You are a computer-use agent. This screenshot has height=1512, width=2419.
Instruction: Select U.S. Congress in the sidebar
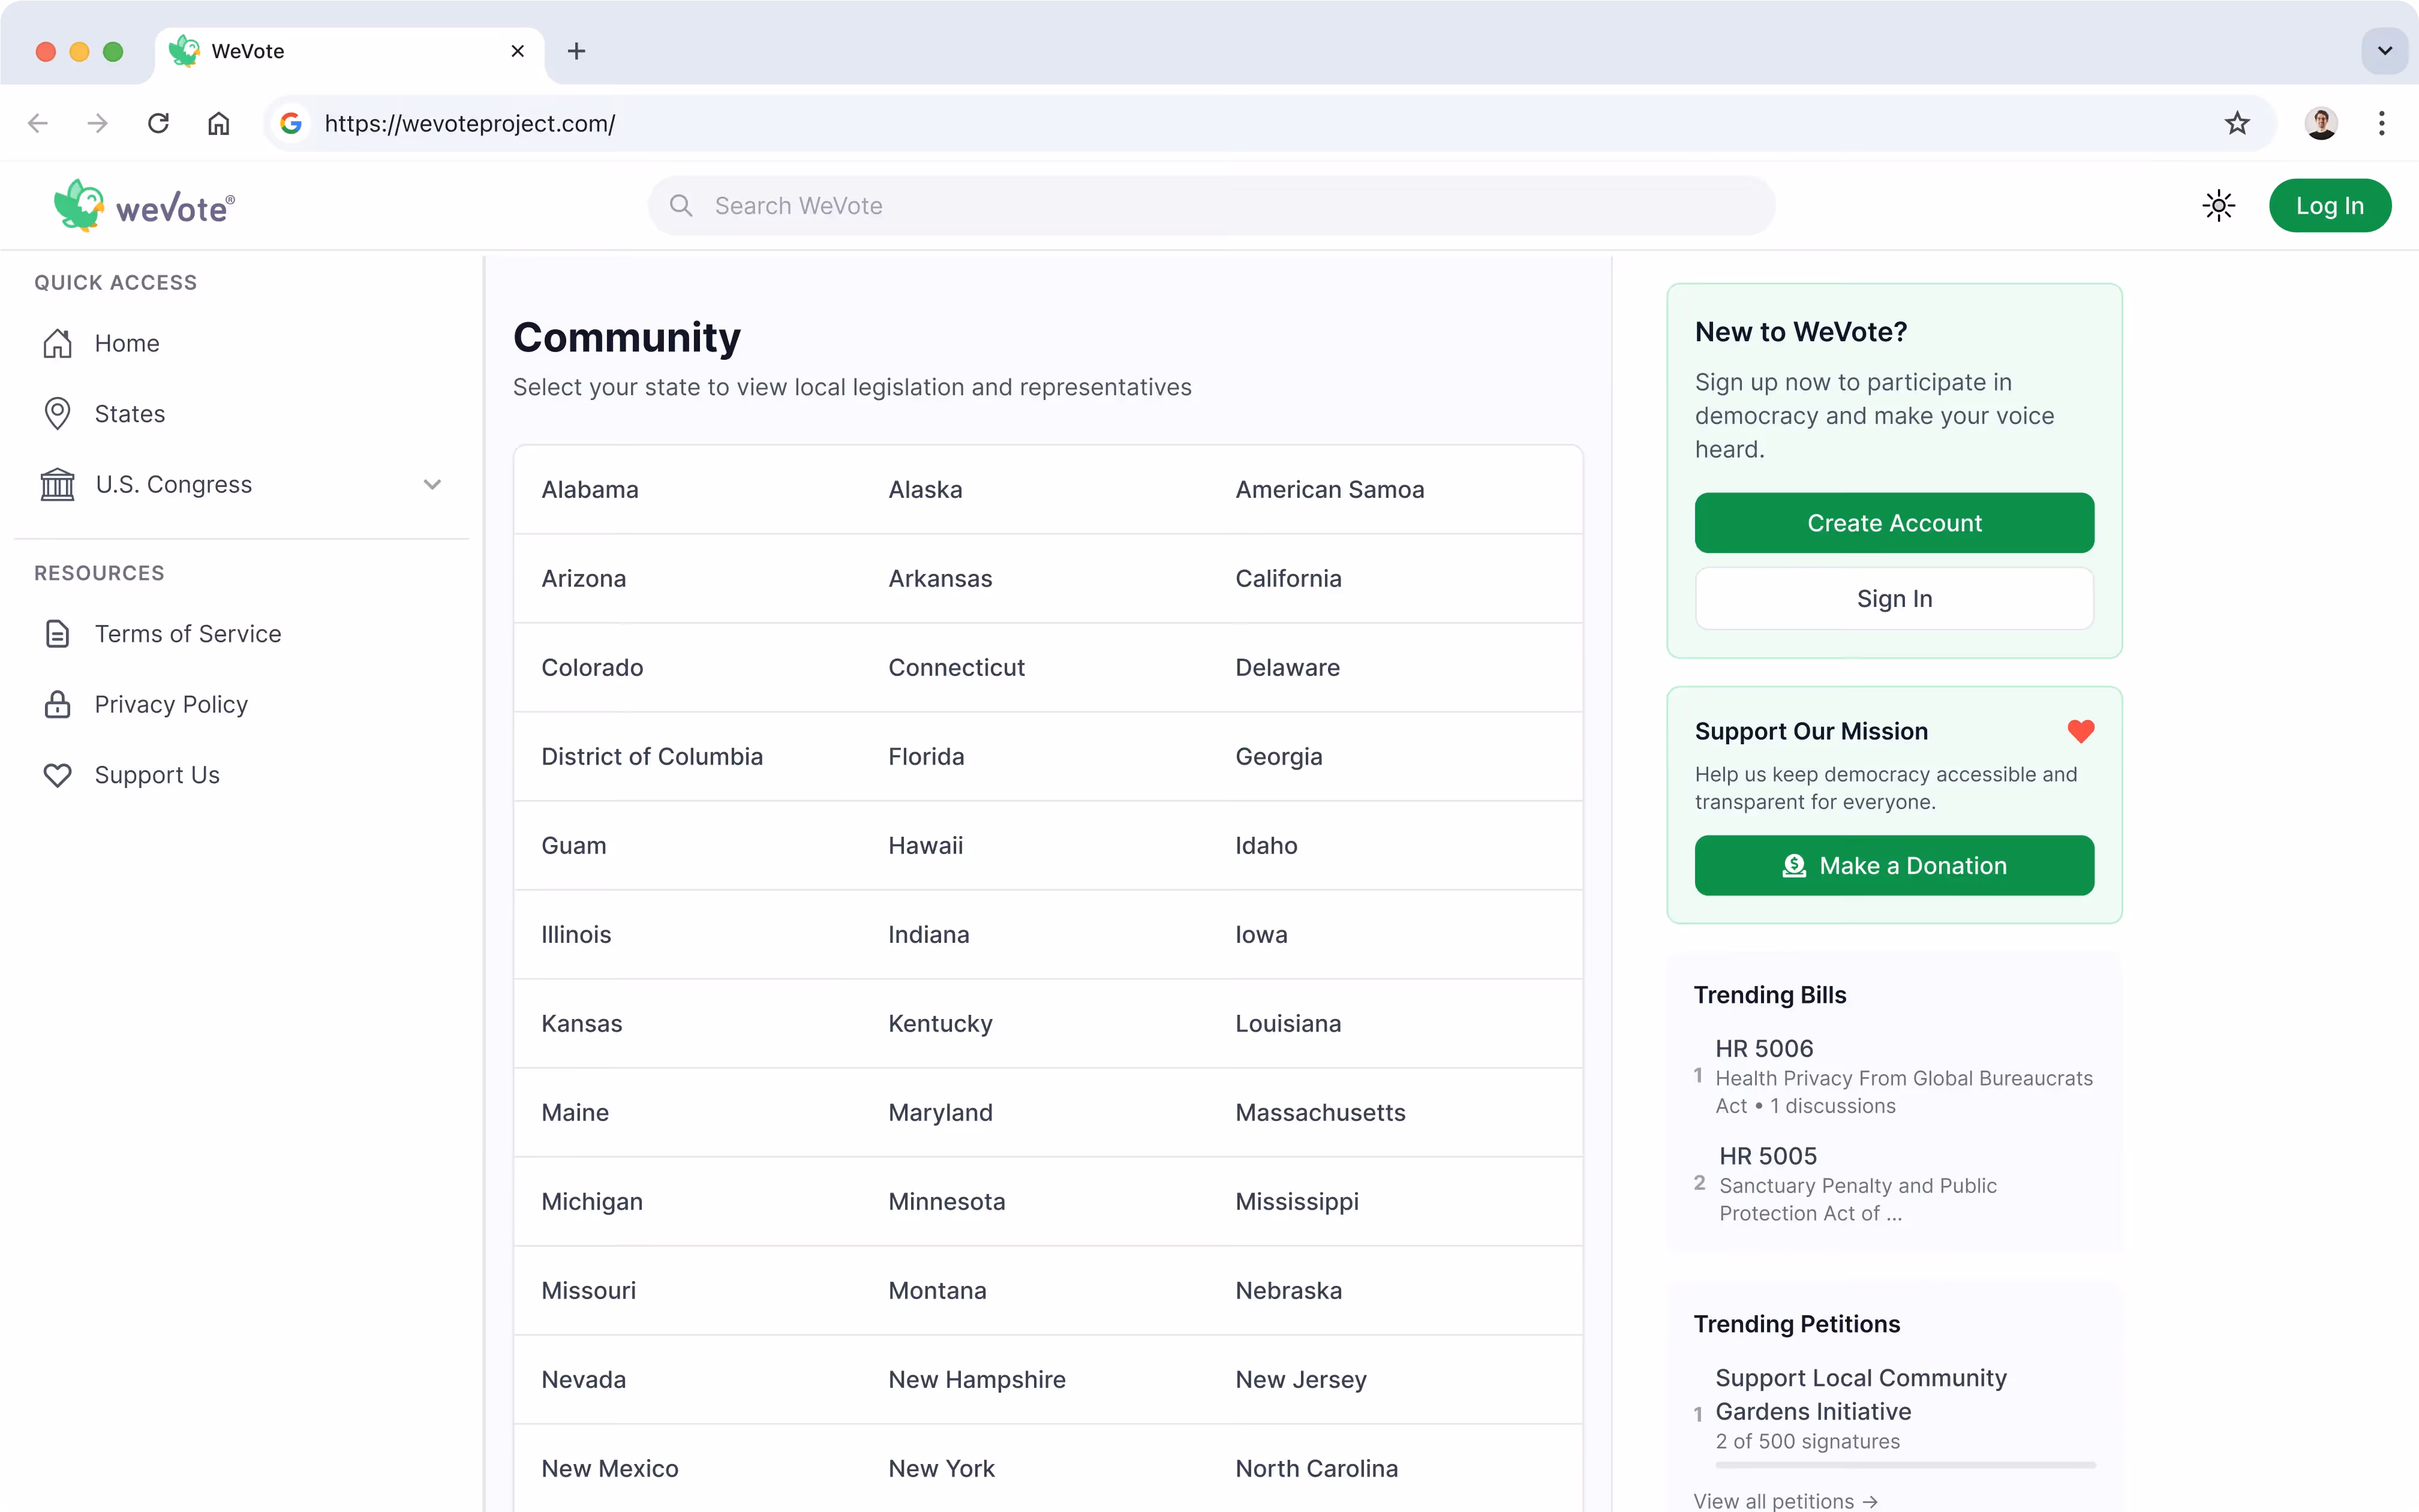[x=174, y=485]
